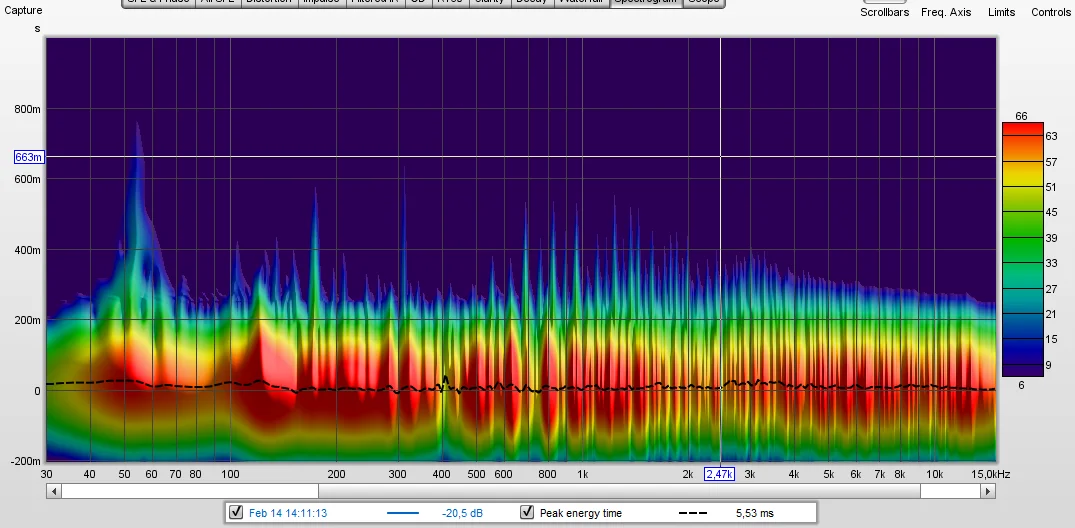Click the blue trace line sample in legend
This screenshot has height=528, width=1075.
pyautogui.click(x=402, y=513)
